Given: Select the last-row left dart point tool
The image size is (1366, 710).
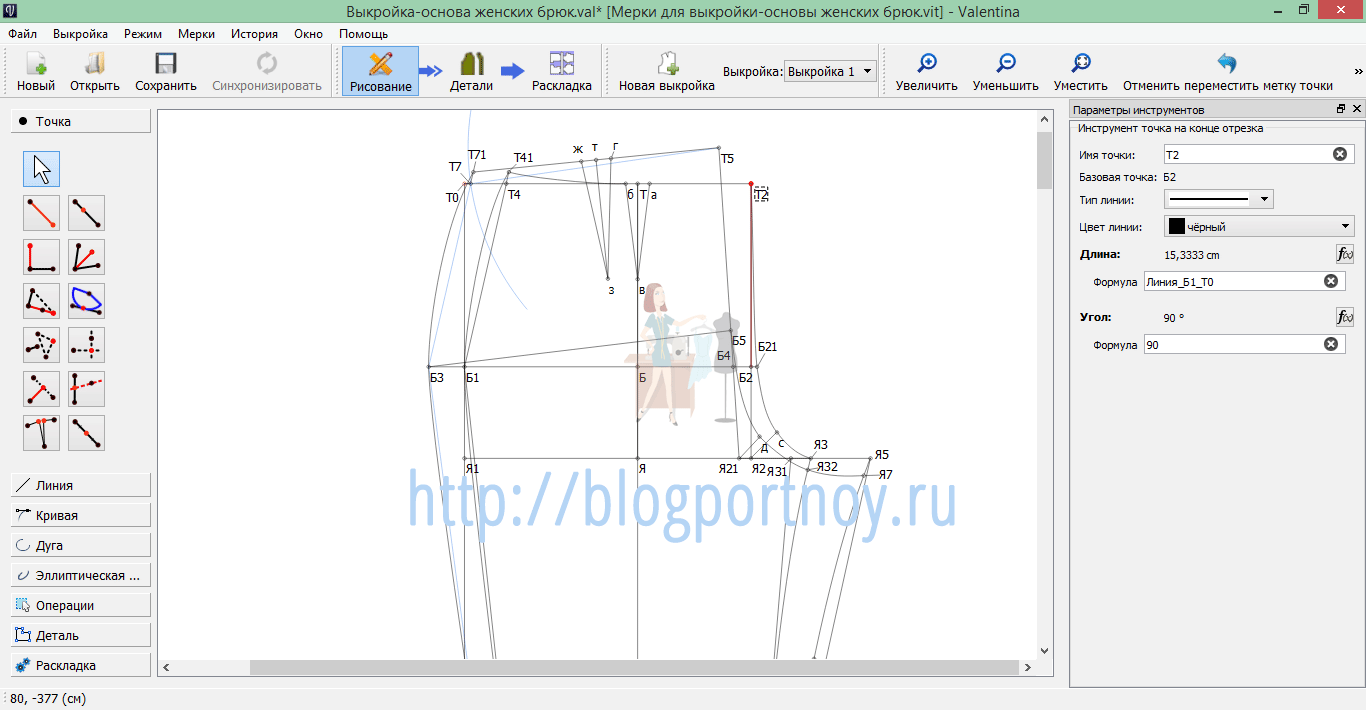Looking at the screenshot, I should click(41, 433).
